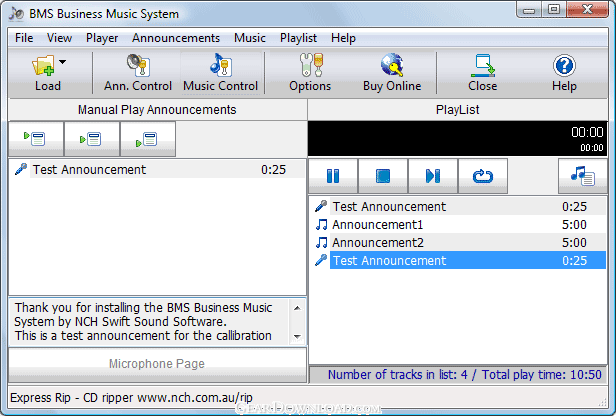Open the Help menu
The height and width of the screenshot is (416, 616).
pos(343,38)
